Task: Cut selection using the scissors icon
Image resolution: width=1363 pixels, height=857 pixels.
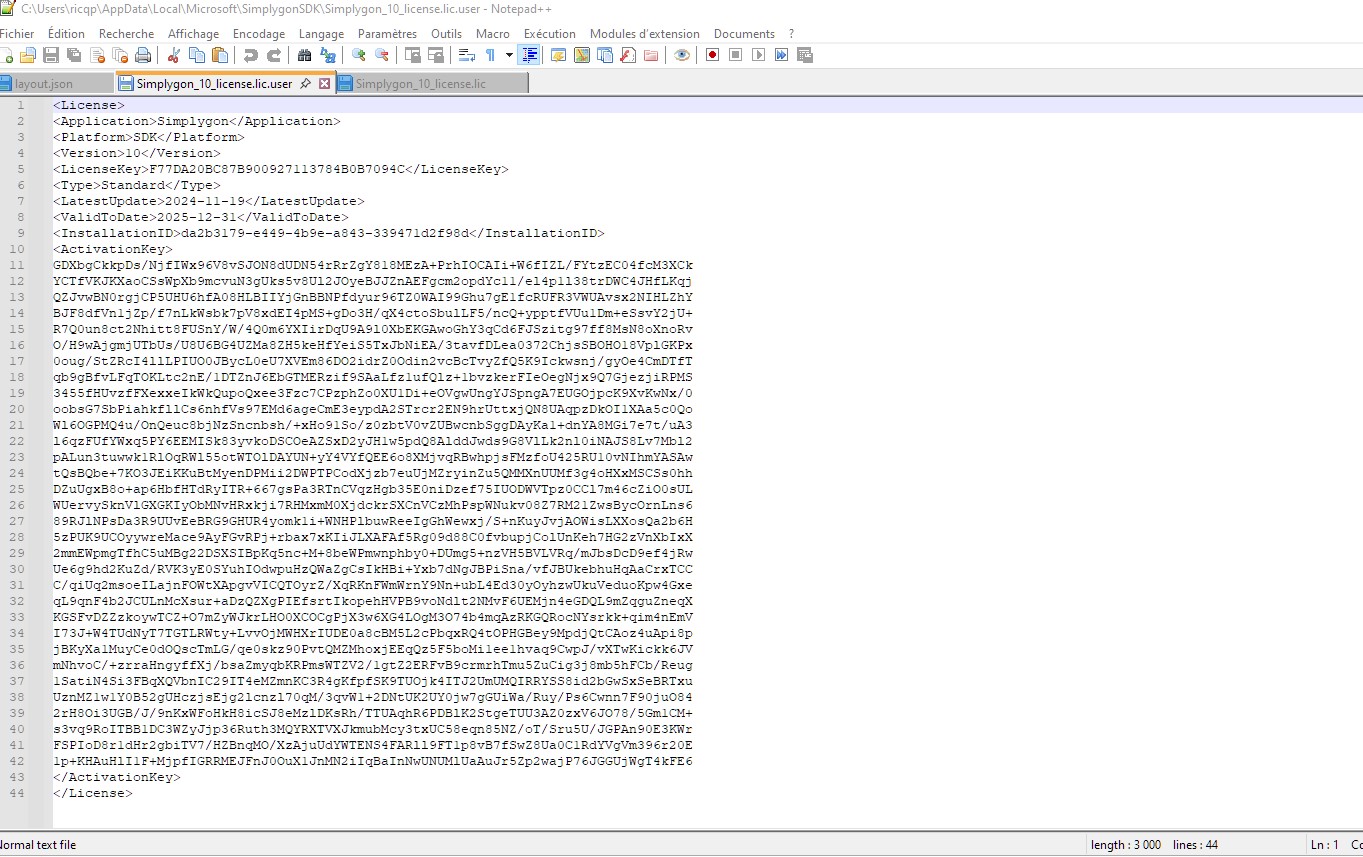Action: click(x=174, y=55)
